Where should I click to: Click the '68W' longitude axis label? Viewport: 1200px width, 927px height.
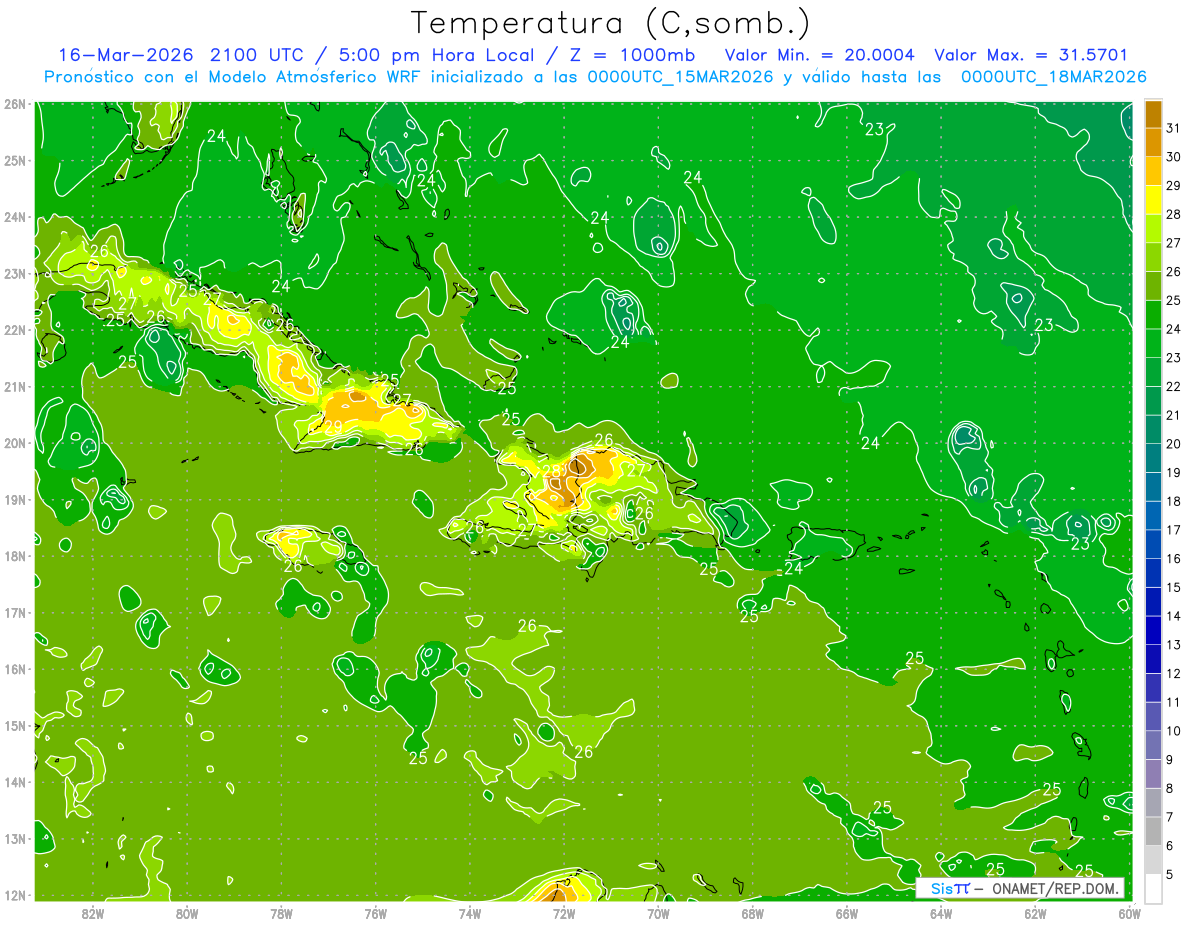pos(752,913)
